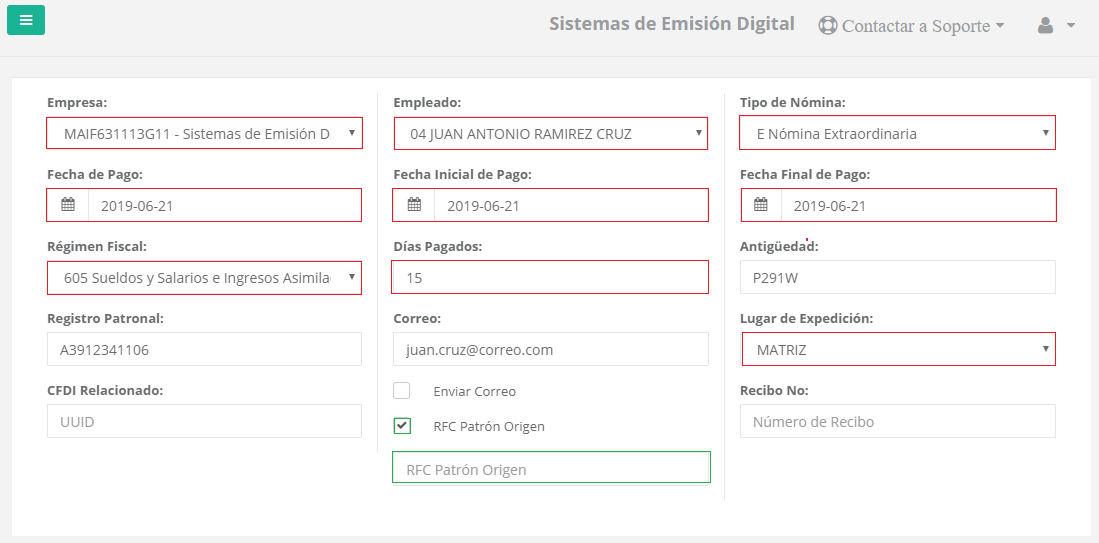This screenshot has width=1099, height=543.
Task: Open the Empleado selector
Action: pyautogui.click(x=550, y=133)
